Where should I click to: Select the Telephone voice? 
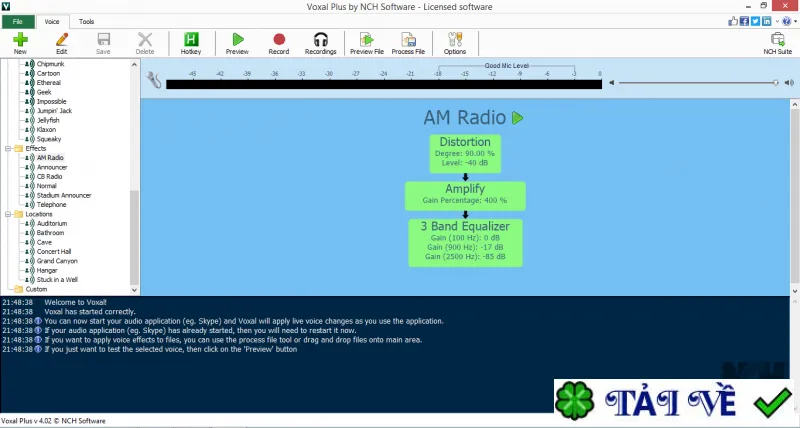(x=52, y=205)
